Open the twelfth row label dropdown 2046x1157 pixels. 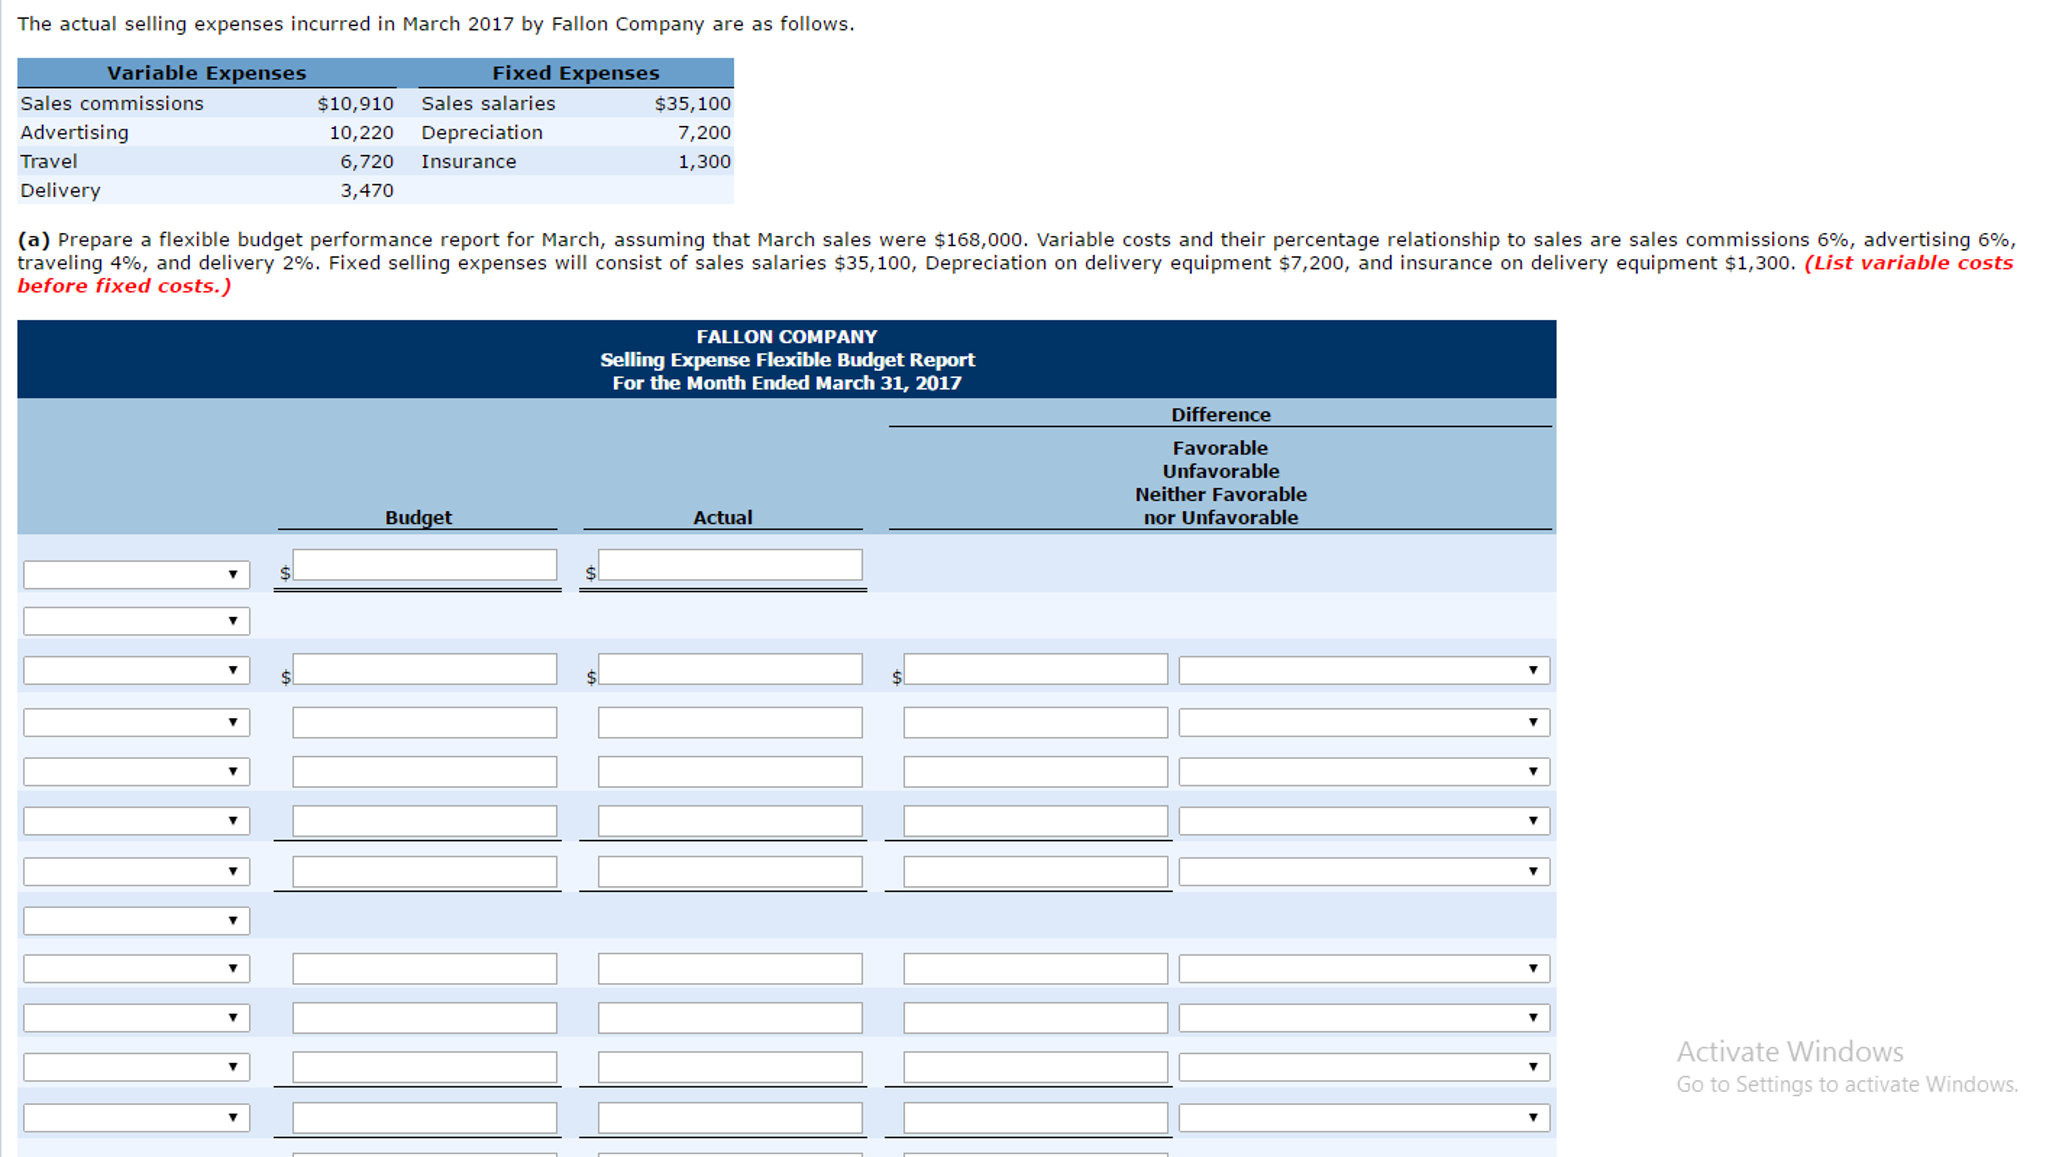coord(137,1118)
